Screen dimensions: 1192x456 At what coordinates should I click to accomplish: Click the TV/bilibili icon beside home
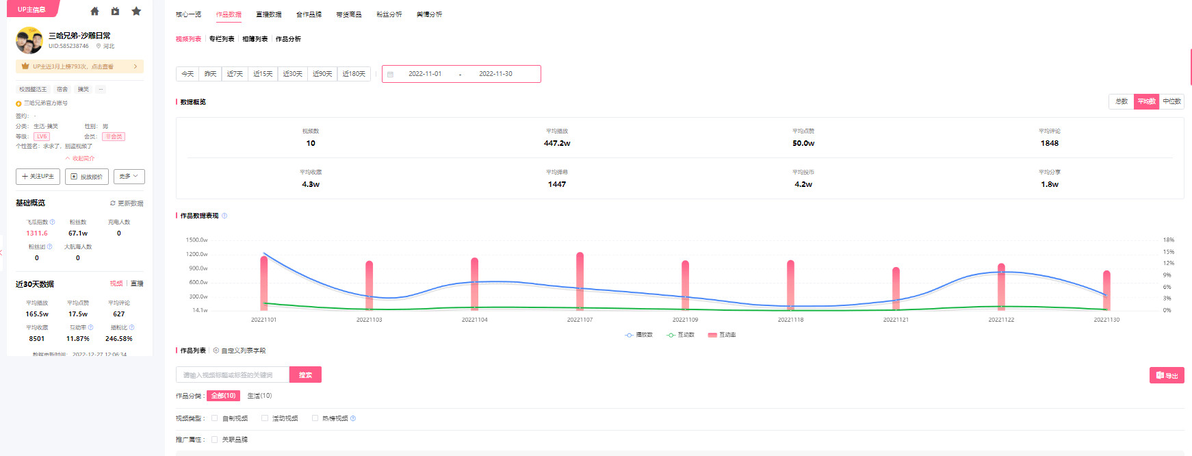click(115, 11)
